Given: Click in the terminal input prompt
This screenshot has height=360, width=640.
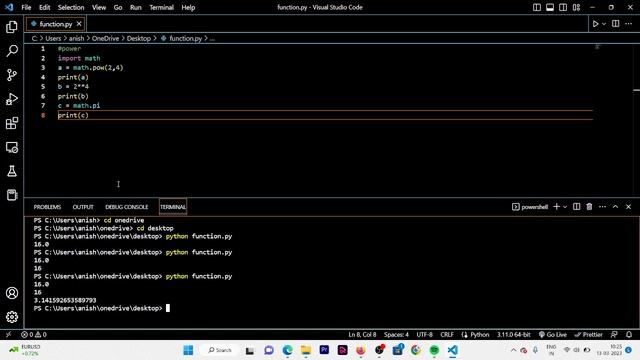Looking at the screenshot, I should (x=168, y=308).
